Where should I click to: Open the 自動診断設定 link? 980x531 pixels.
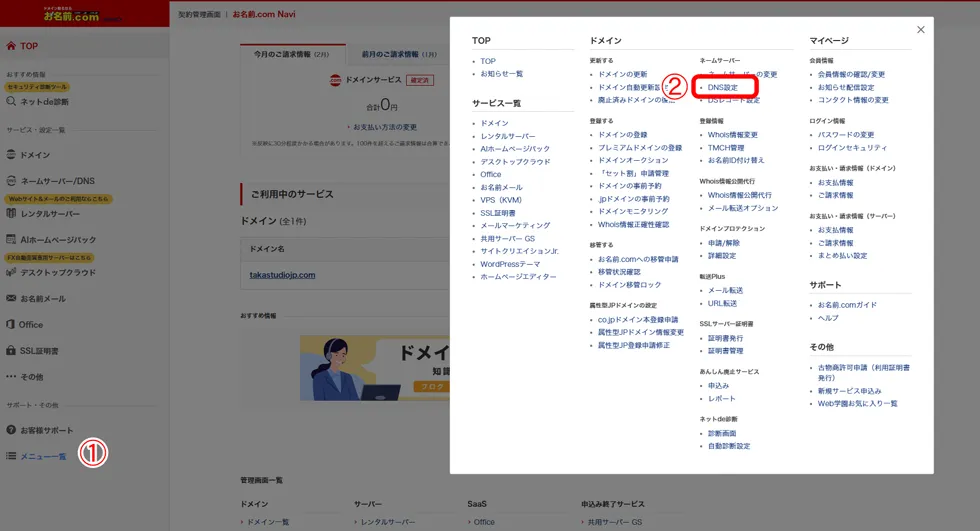(729, 447)
